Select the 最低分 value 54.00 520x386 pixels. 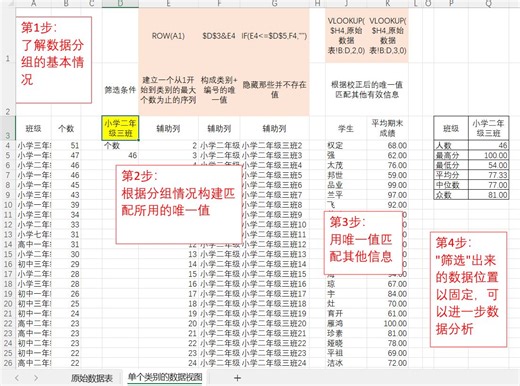click(488, 165)
